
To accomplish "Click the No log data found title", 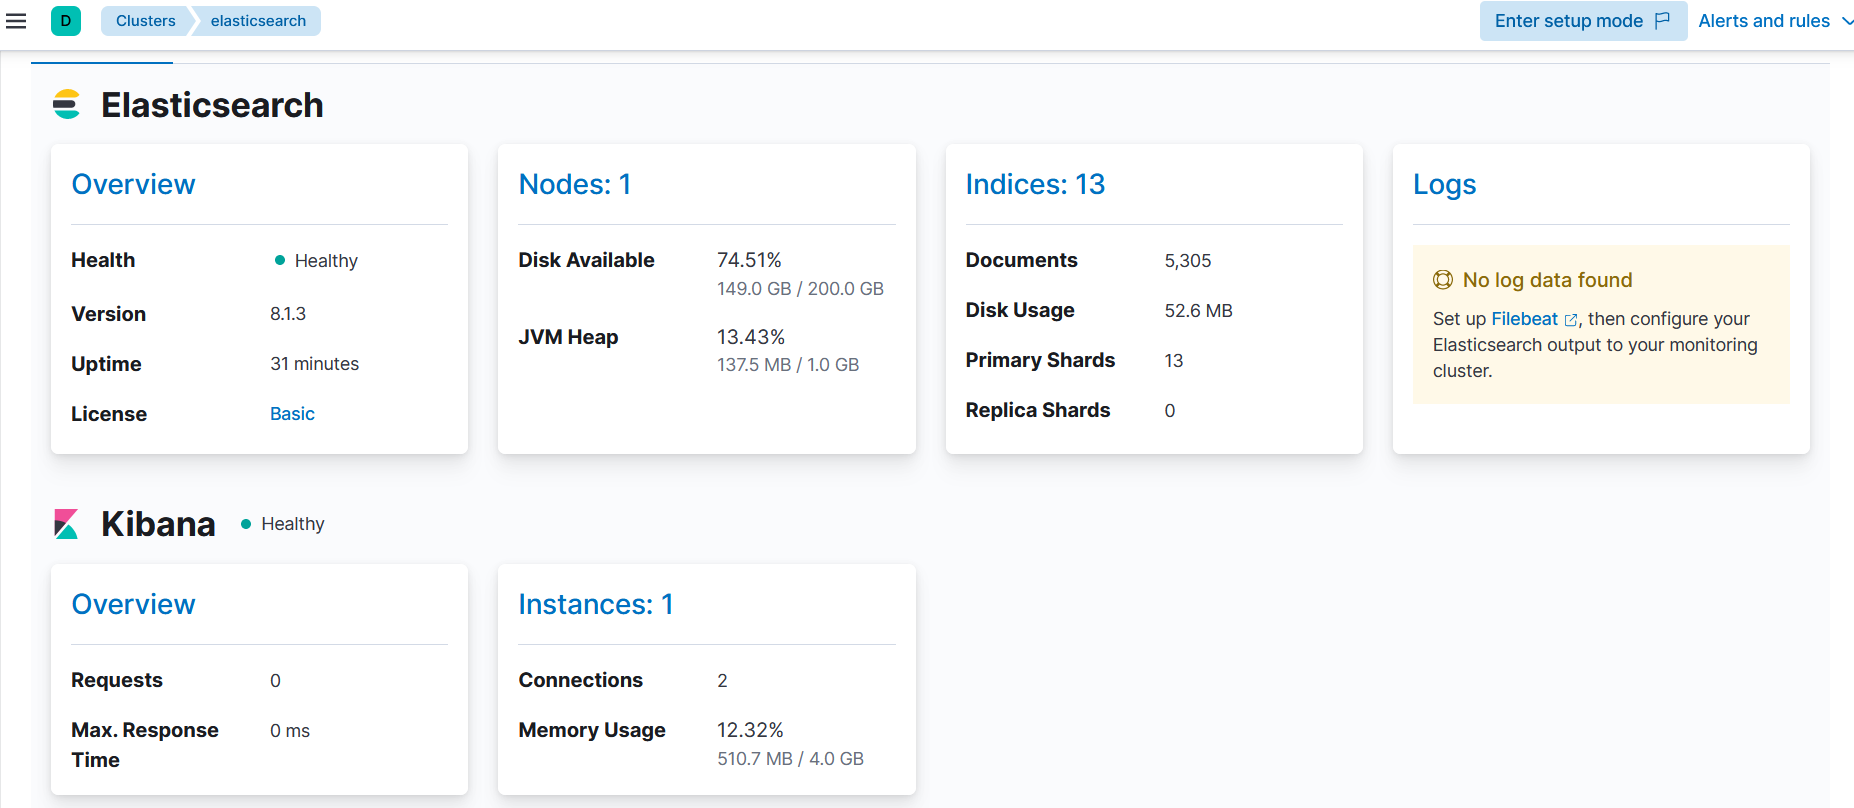I will click(1547, 280).
